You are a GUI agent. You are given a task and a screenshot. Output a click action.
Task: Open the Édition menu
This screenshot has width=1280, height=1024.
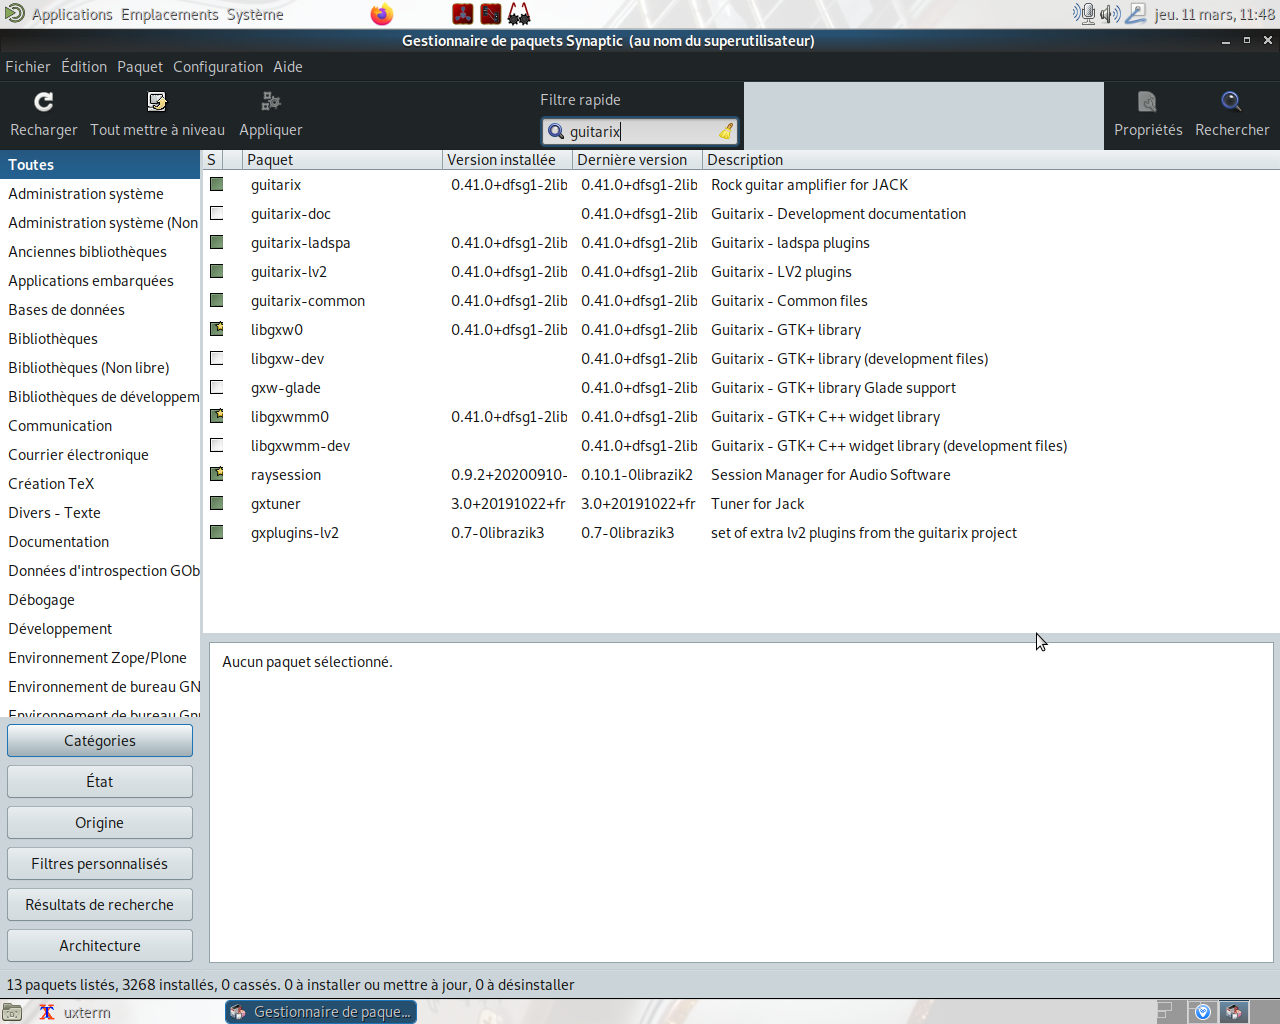[x=84, y=67]
